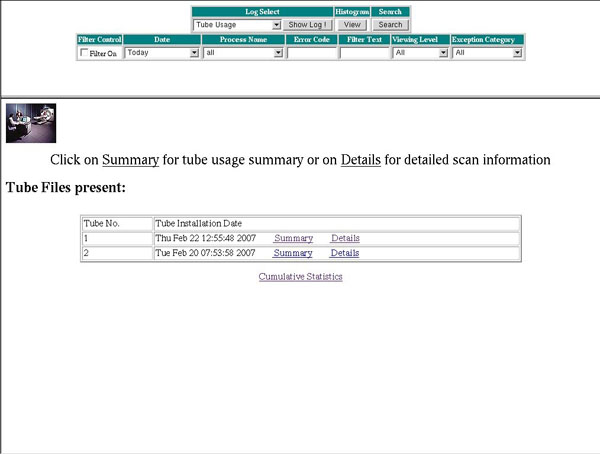Focus the Error Code input field

coord(311,53)
